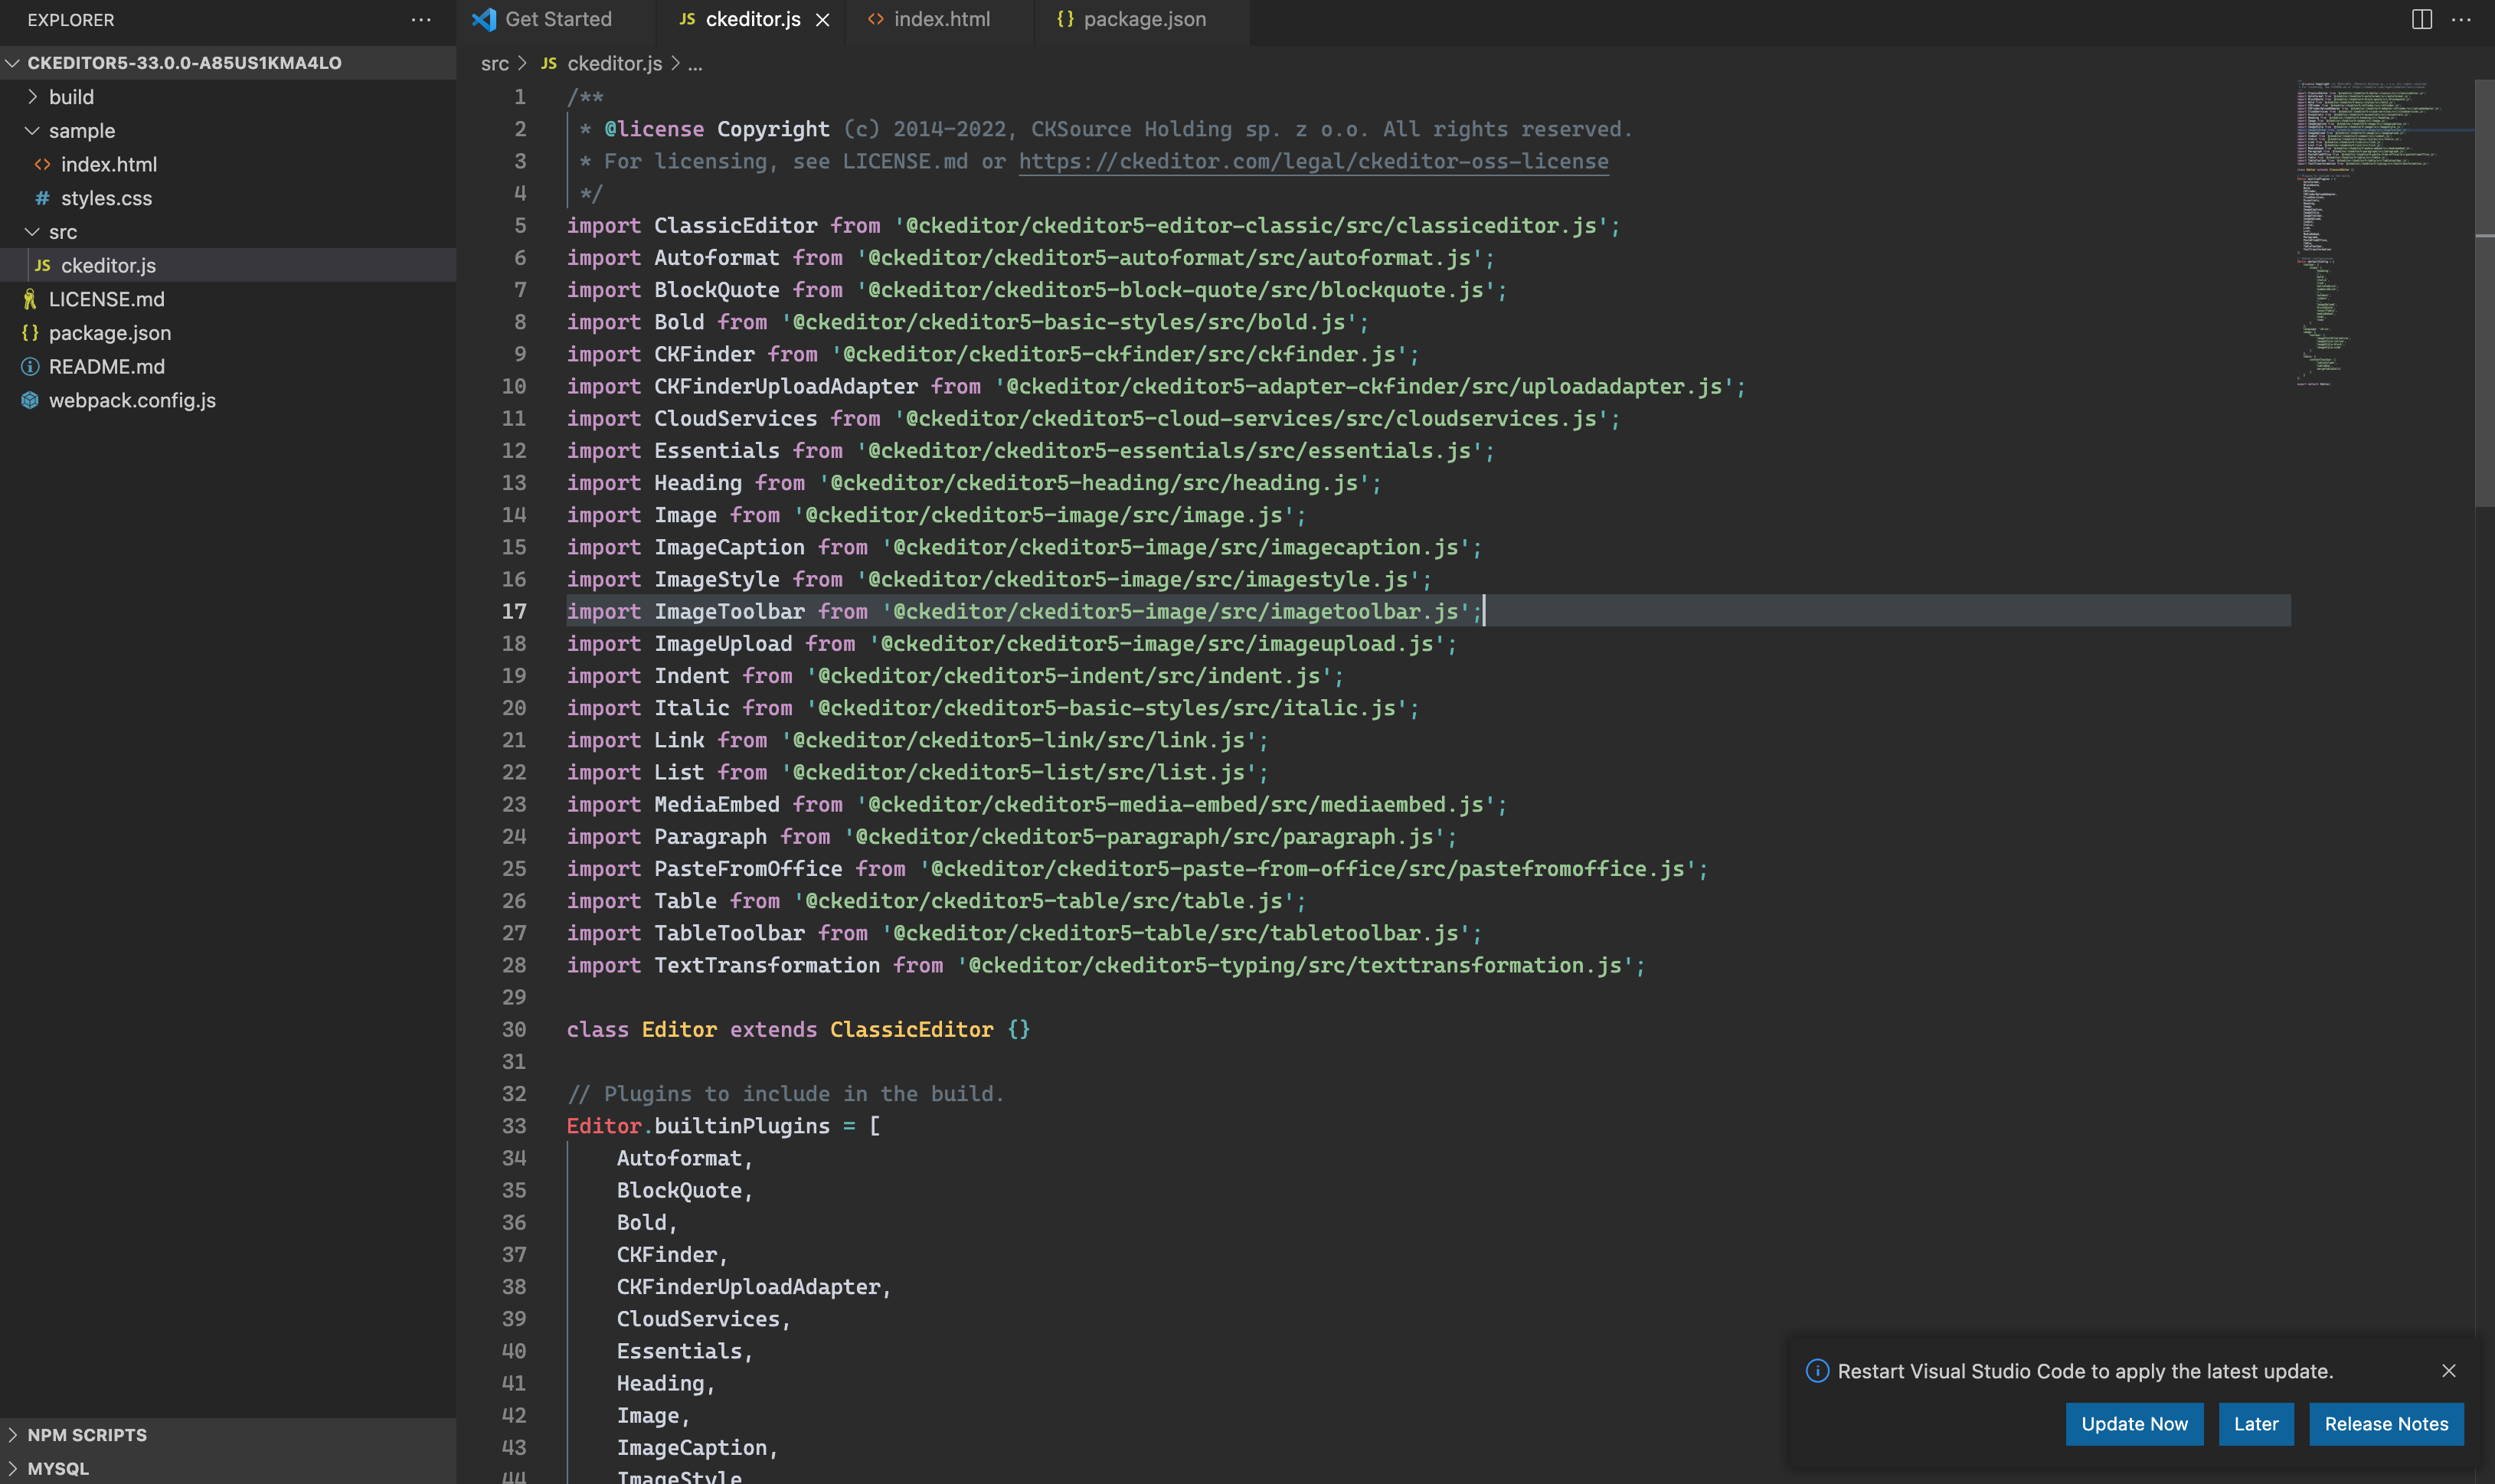Click 'builtinPlugins' on line 33
The height and width of the screenshot is (1484, 2495).
(x=742, y=1125)
